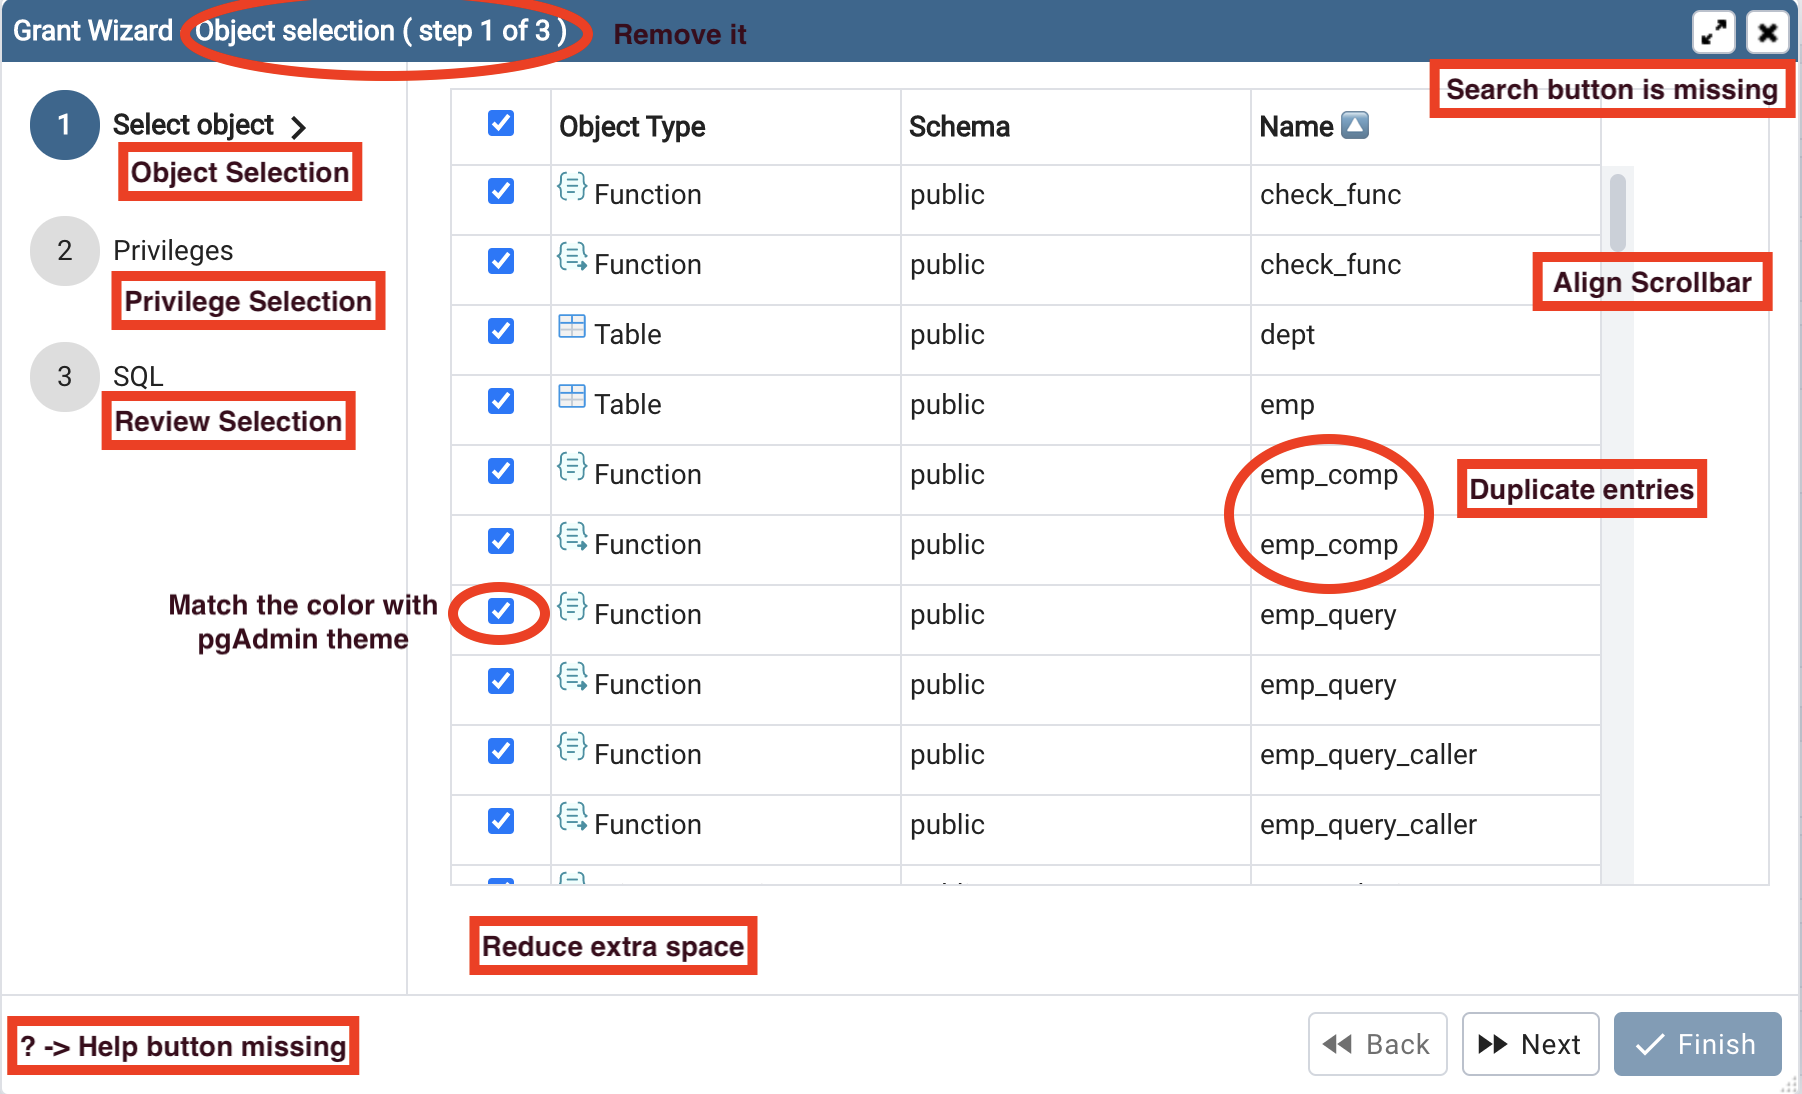Click the sort arrow beside Name column
The height and width of the screenshot is (1094, 1802).
[1354, 126]
